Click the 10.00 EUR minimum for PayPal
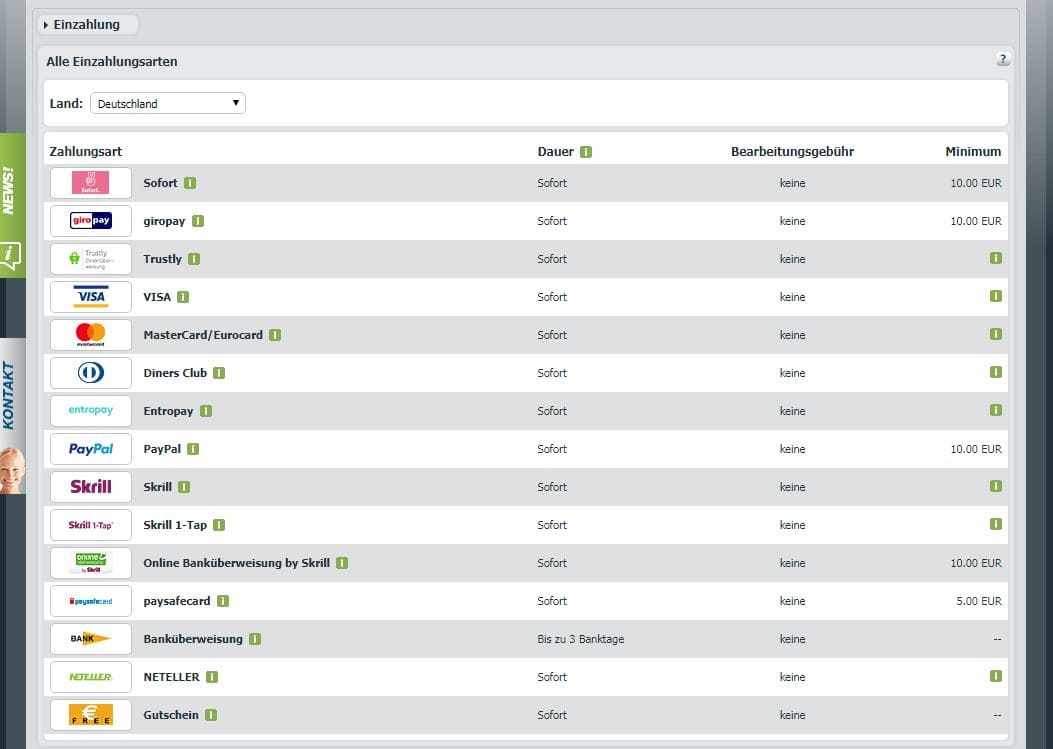Screen dimensions: 1053x749 tap(976, 449)
